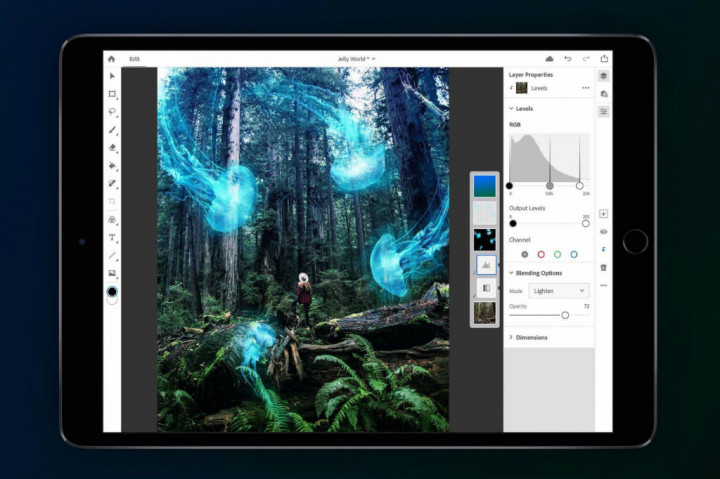Click the black Output Levels handle
This screenshot has width=720, height=479.
[x=513, y=224]
